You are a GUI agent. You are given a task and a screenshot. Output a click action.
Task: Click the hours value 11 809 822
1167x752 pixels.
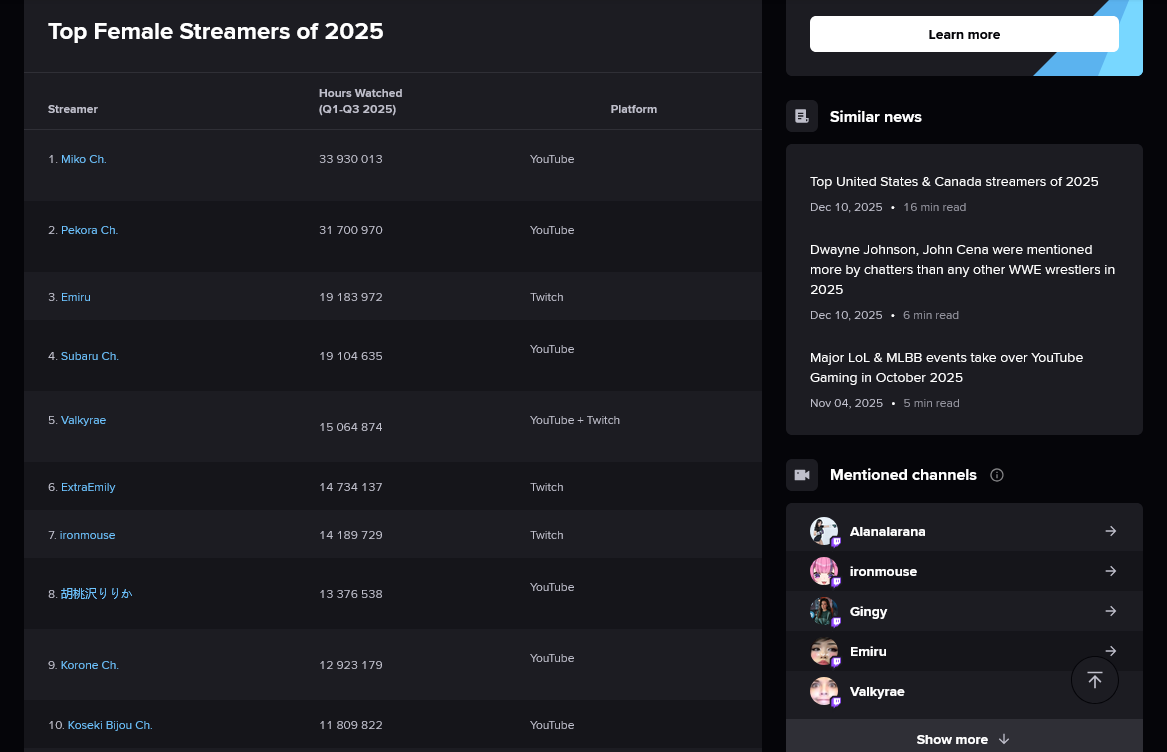(351, 725)
